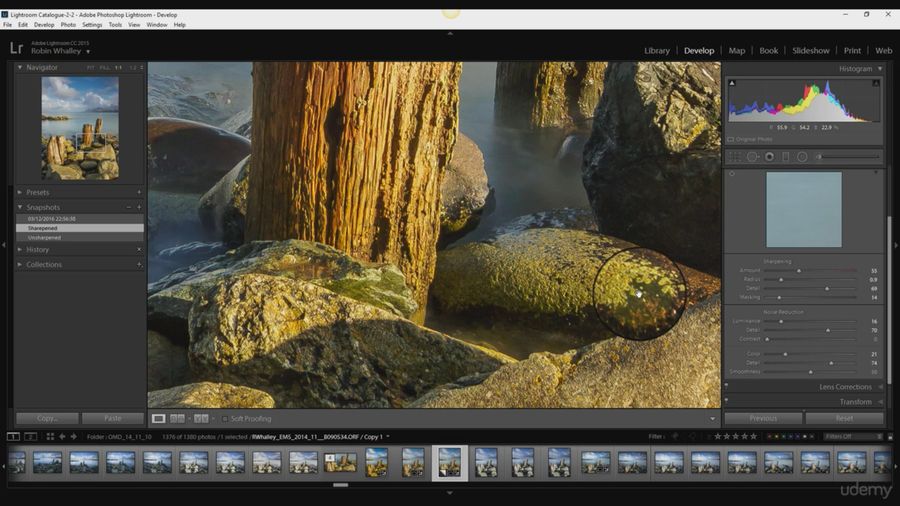
Task: Select the Radial Filter tool
Action: click(x=802, y=157)
